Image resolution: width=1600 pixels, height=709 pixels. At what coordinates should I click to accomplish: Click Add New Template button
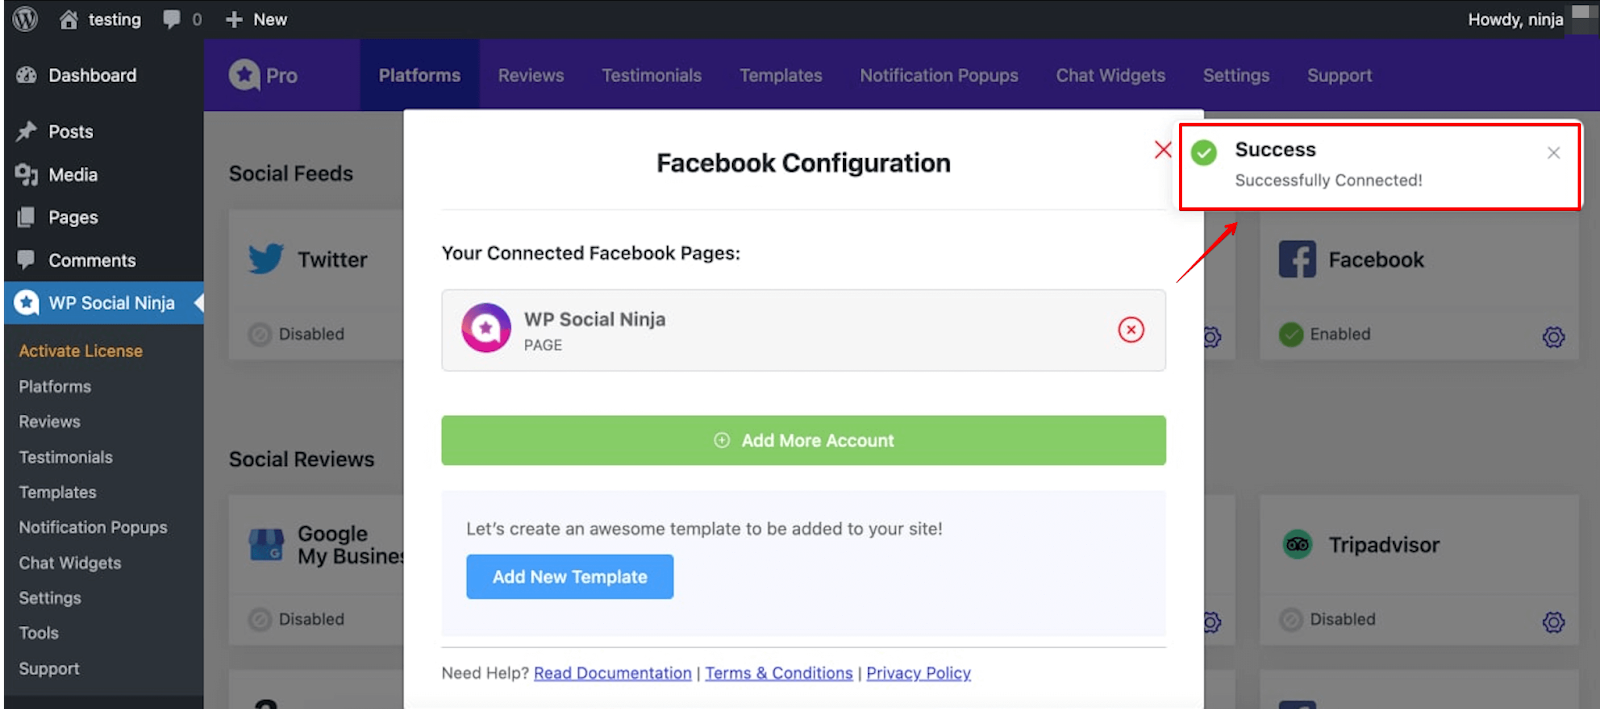(570, 577)
